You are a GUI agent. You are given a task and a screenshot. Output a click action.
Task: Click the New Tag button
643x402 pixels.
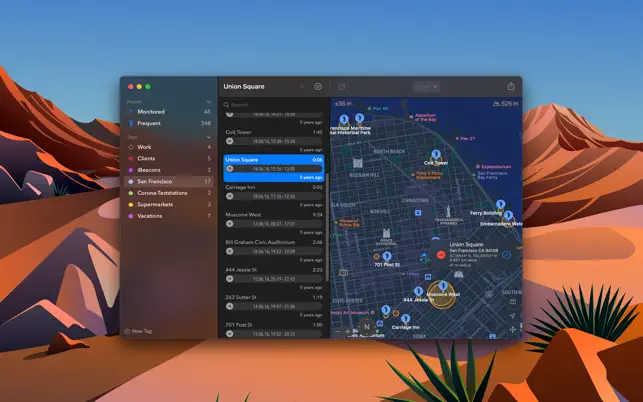[x=138, y=331]
